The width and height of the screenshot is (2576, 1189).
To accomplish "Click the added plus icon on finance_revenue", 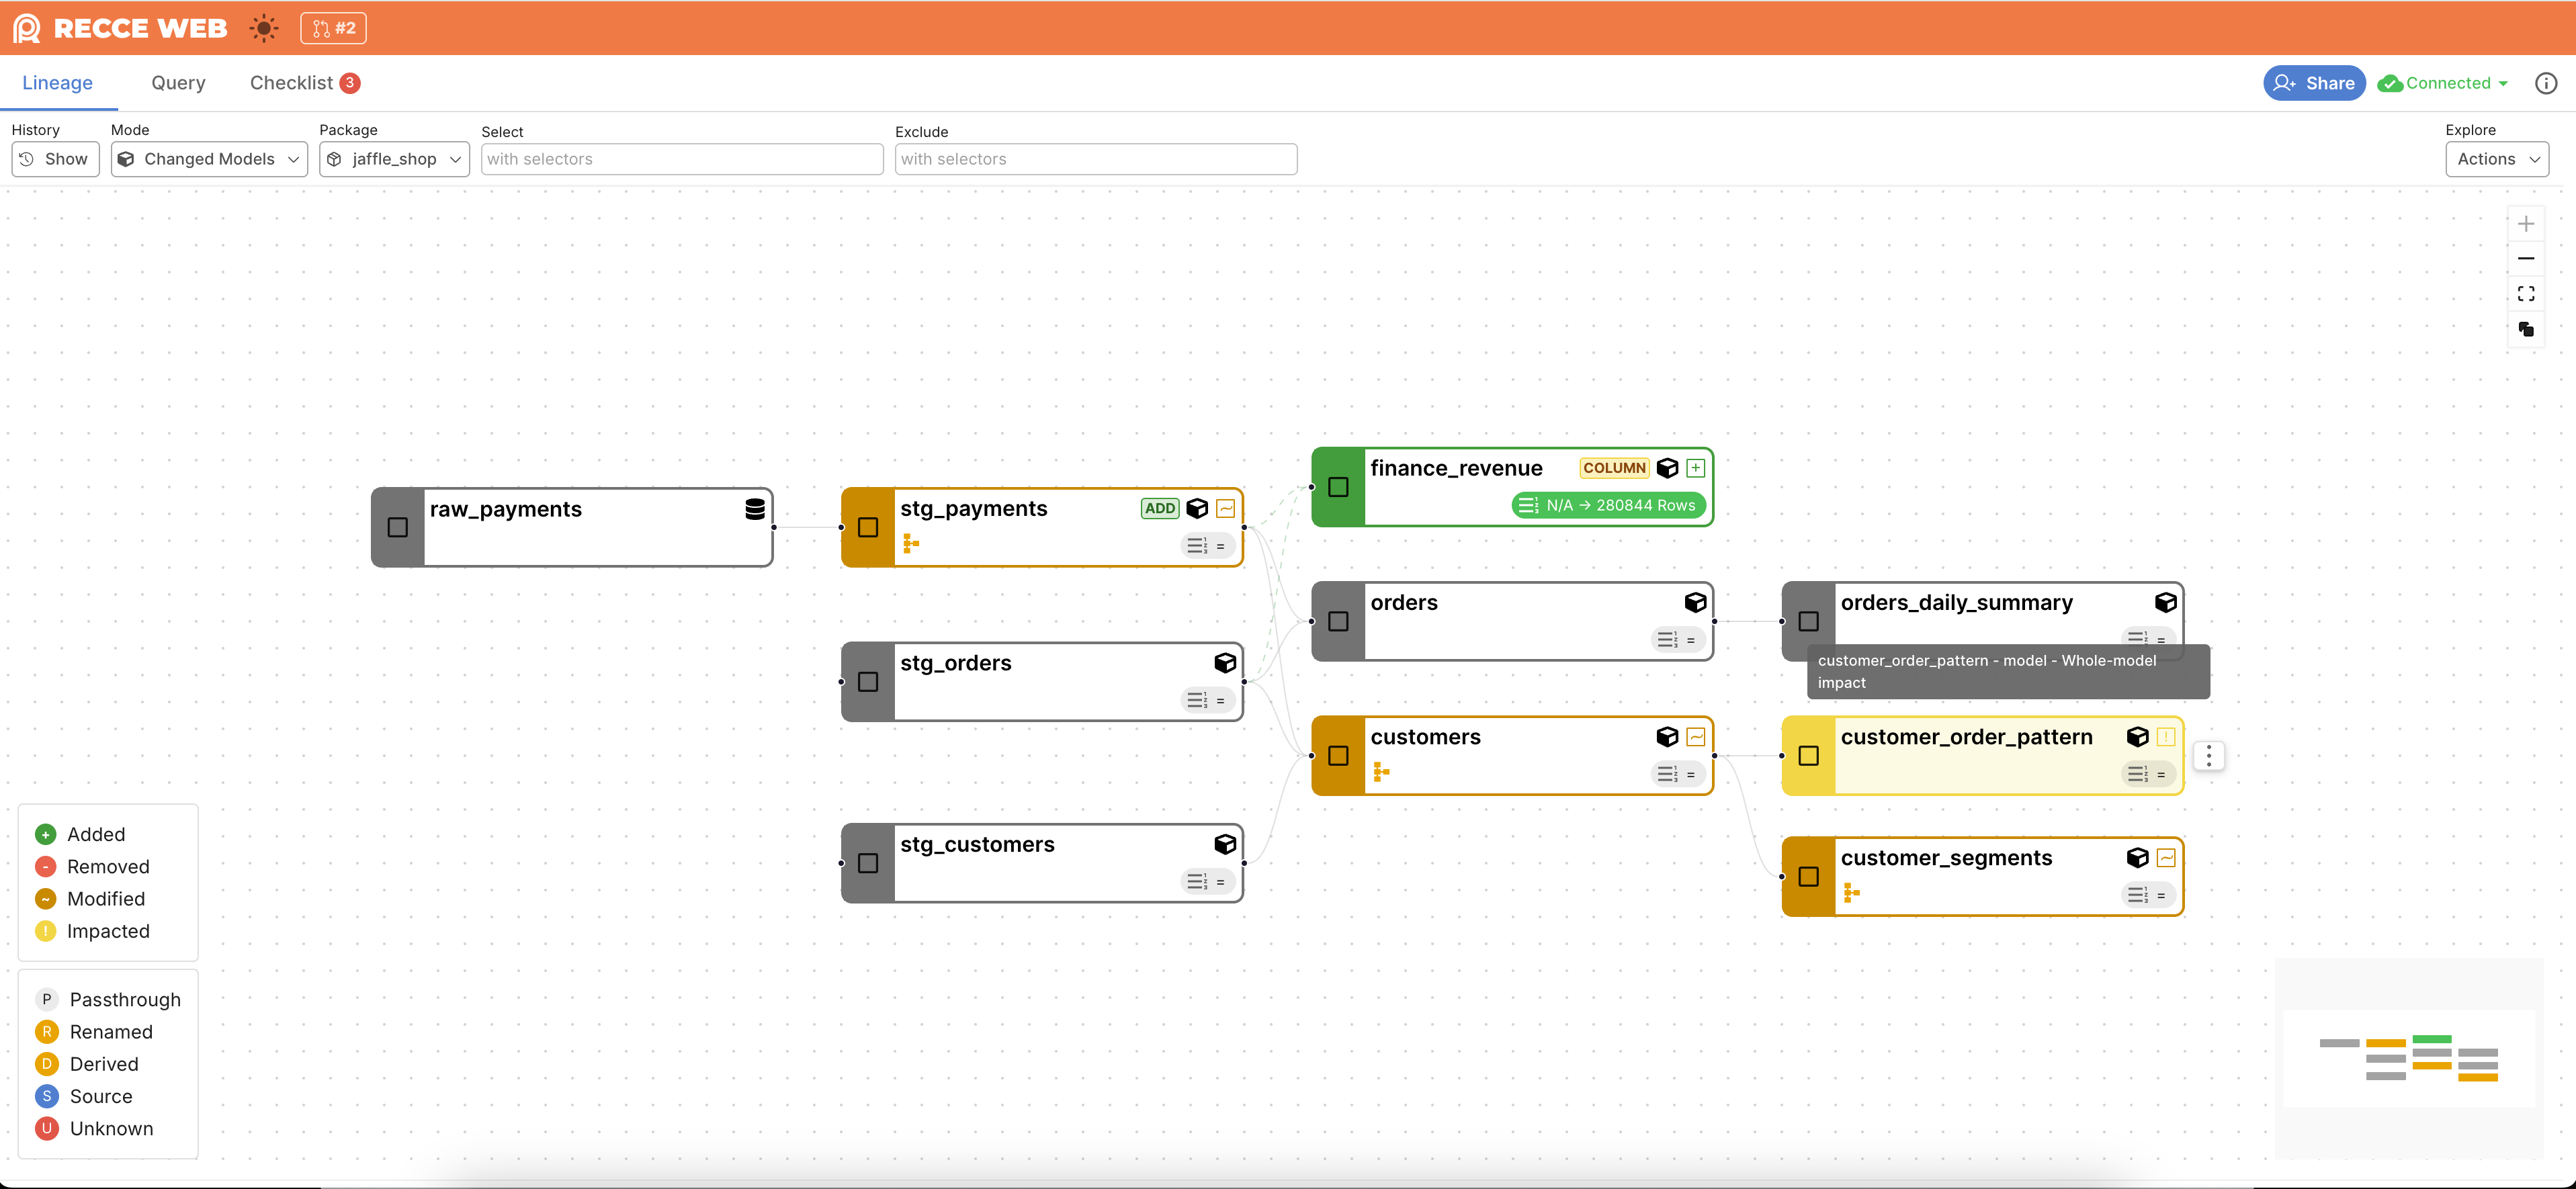I will pos(1696,468).
